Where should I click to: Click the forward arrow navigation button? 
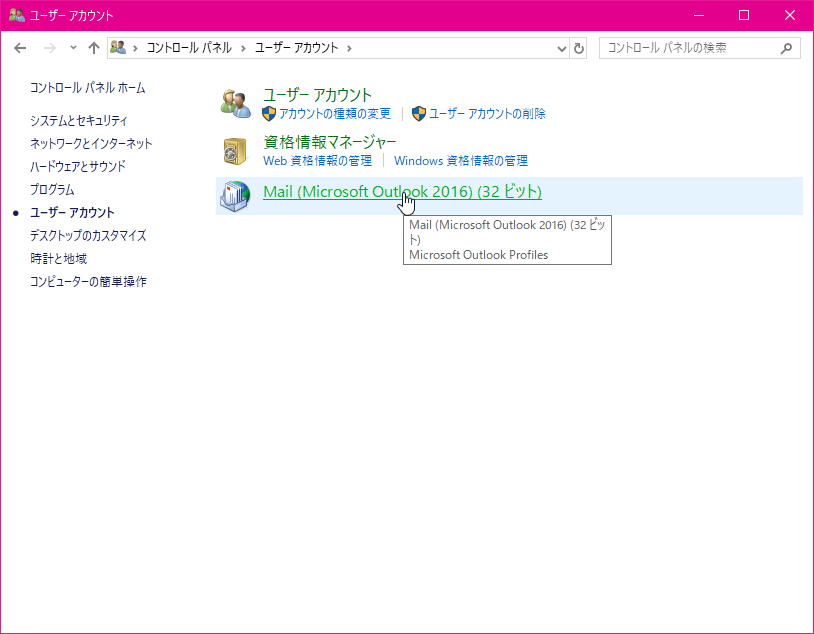[49, 48]
